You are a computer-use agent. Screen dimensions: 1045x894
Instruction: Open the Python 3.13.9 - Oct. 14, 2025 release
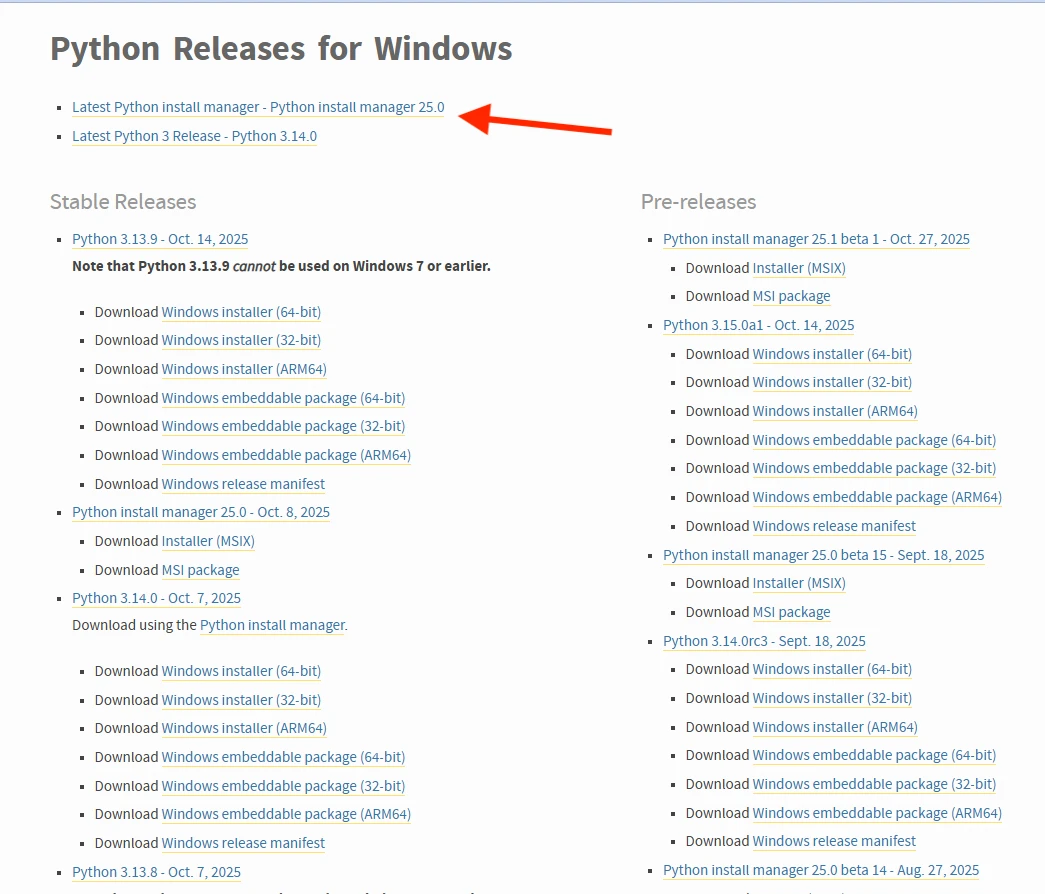tap(160, 239)
